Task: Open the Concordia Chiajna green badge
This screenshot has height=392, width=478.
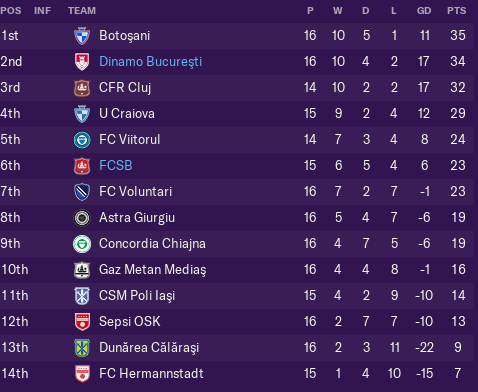Action: pos(82,244)
